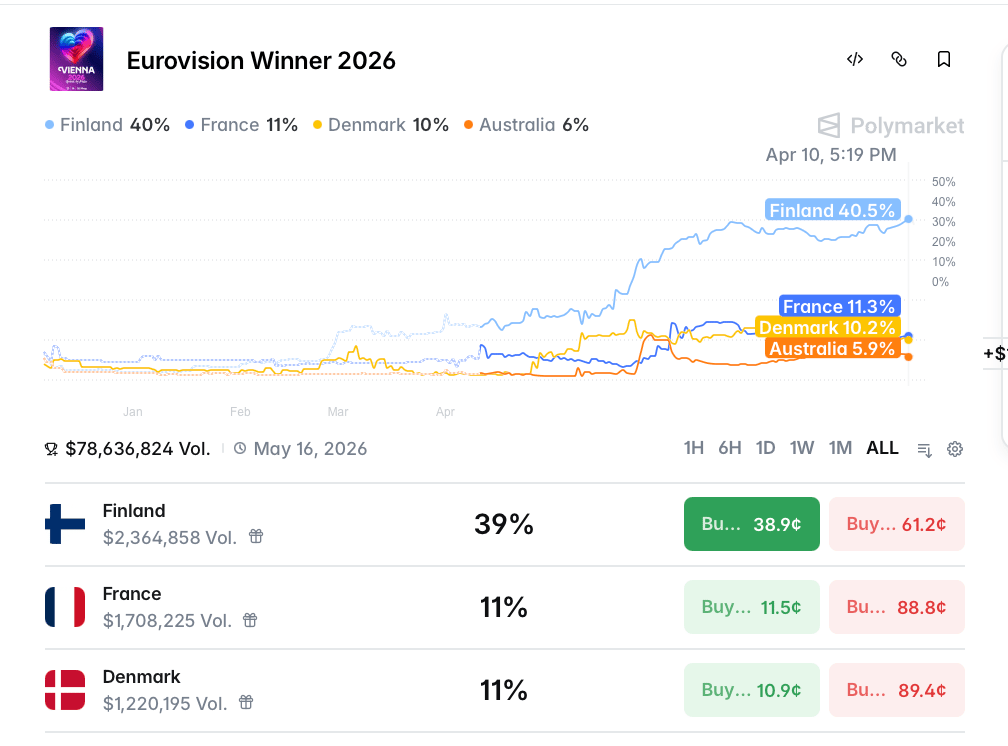
Task: Buy Yes on Denmark at 10.9¢
Action: (751, 690)
